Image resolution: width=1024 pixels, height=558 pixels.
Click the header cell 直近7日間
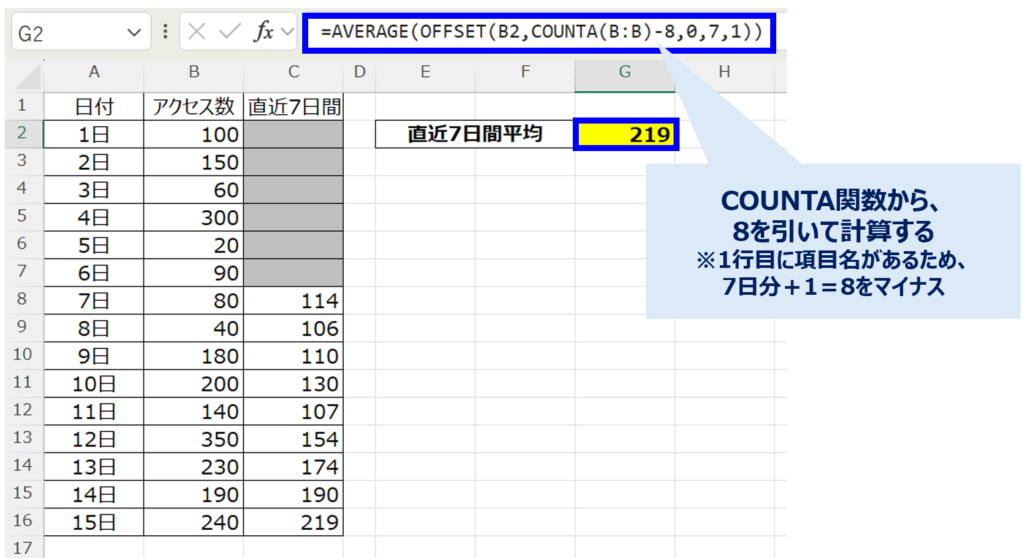coord(294,107)
